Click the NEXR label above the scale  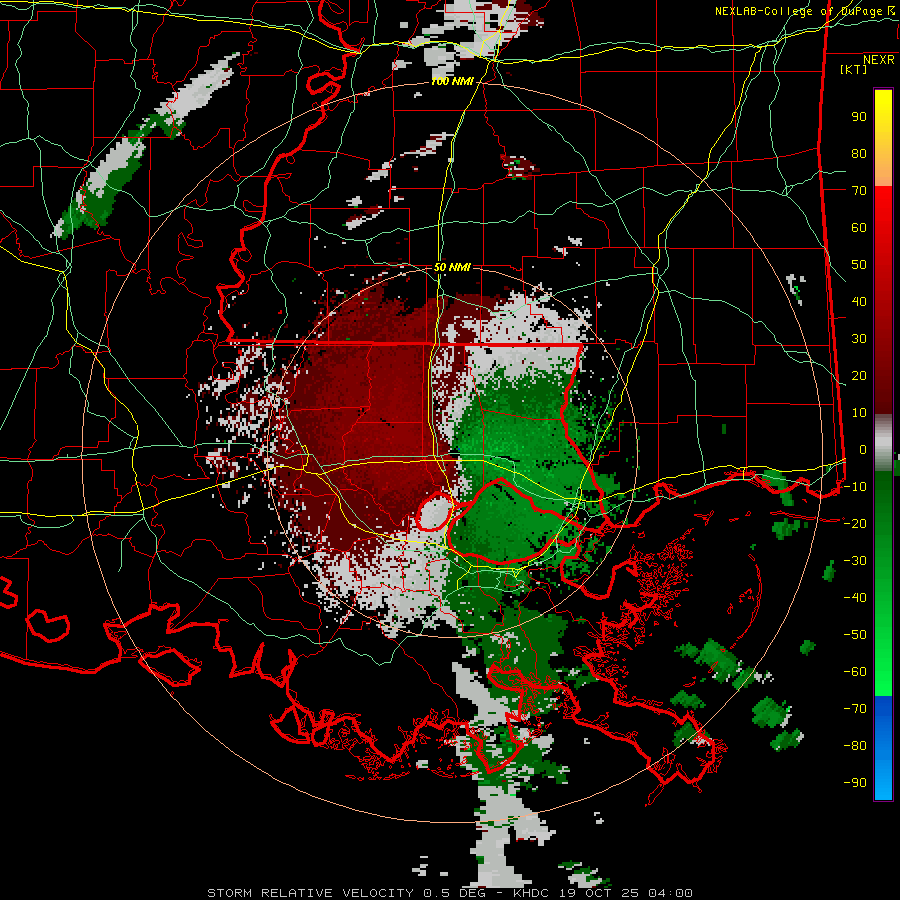click(879, 60)
